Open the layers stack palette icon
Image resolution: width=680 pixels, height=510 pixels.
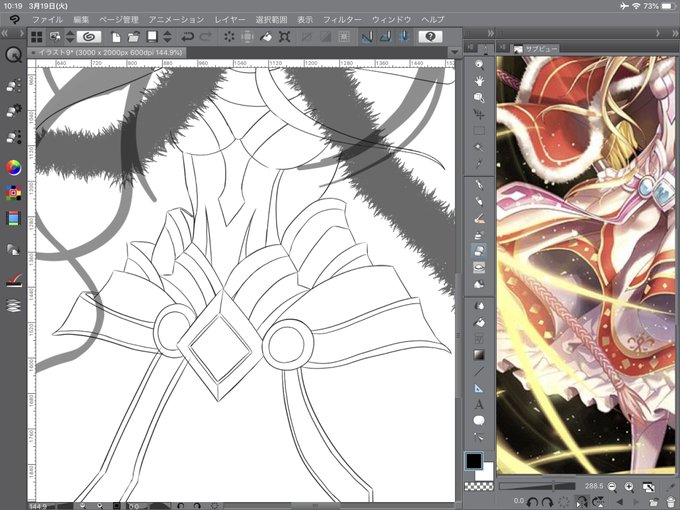[13, 305]
